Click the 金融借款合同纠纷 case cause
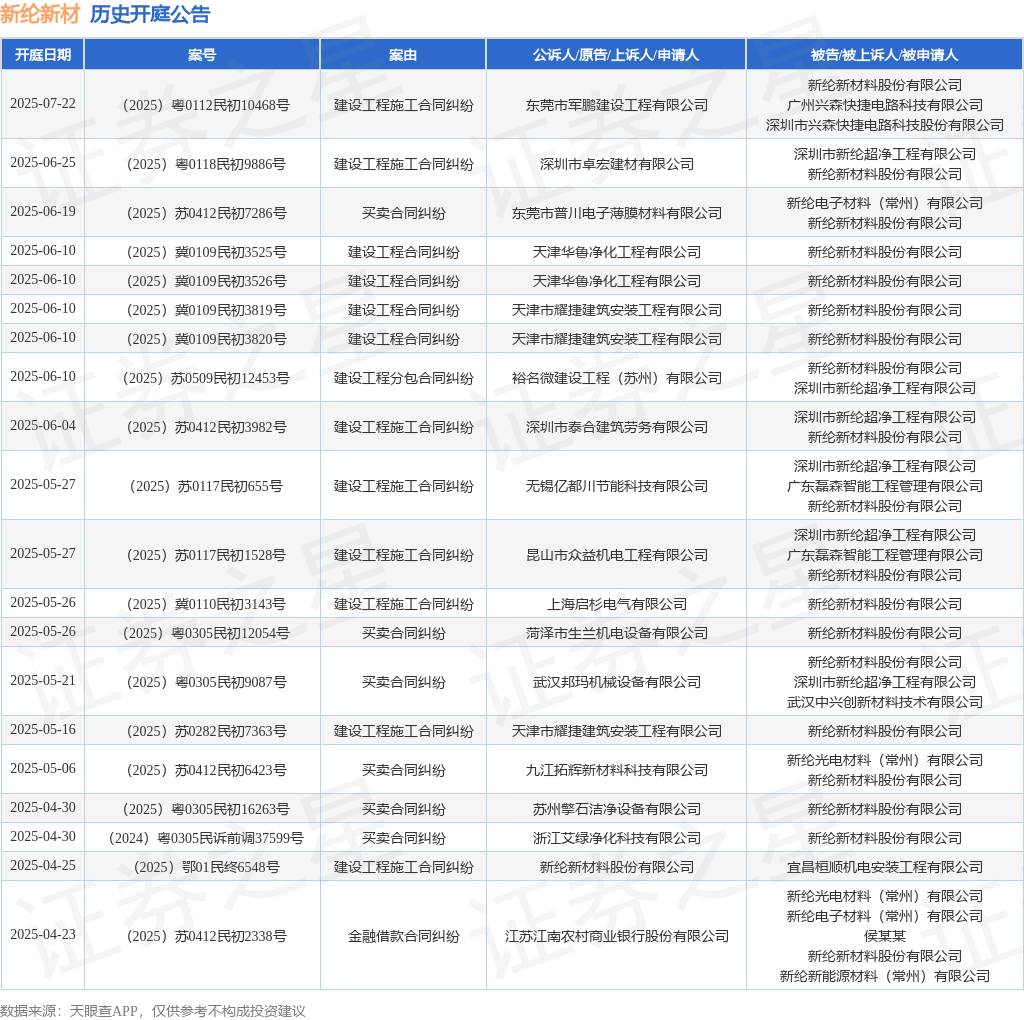 [404, 936]
